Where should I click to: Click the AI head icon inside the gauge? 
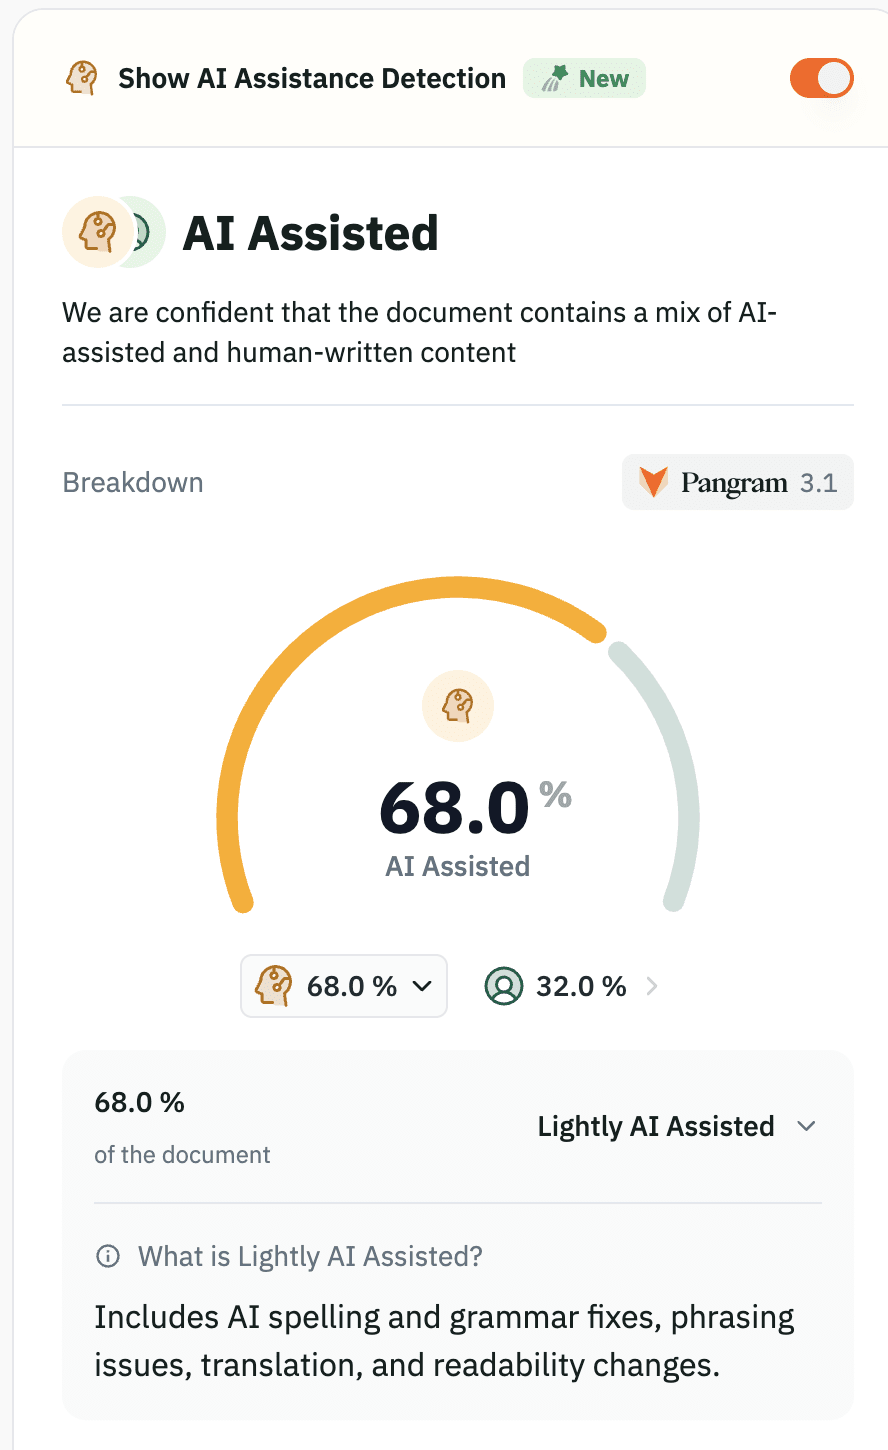458,706
